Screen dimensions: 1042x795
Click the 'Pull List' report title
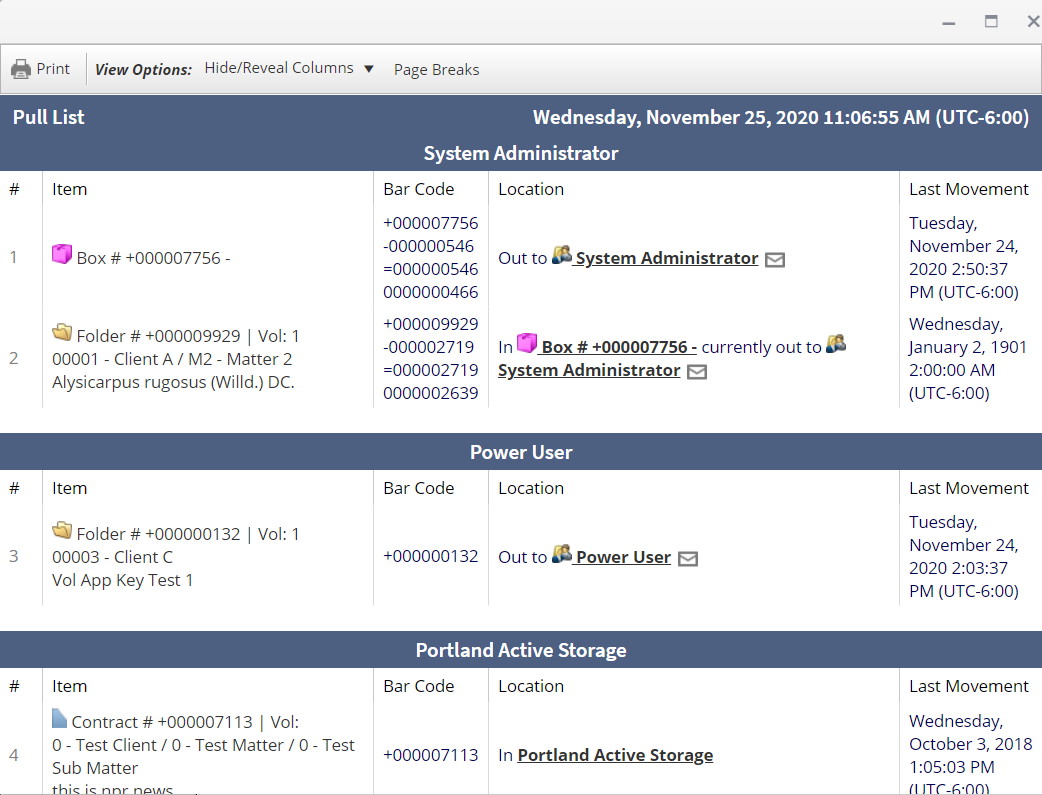pyautogui.click(x=49, y=118)
